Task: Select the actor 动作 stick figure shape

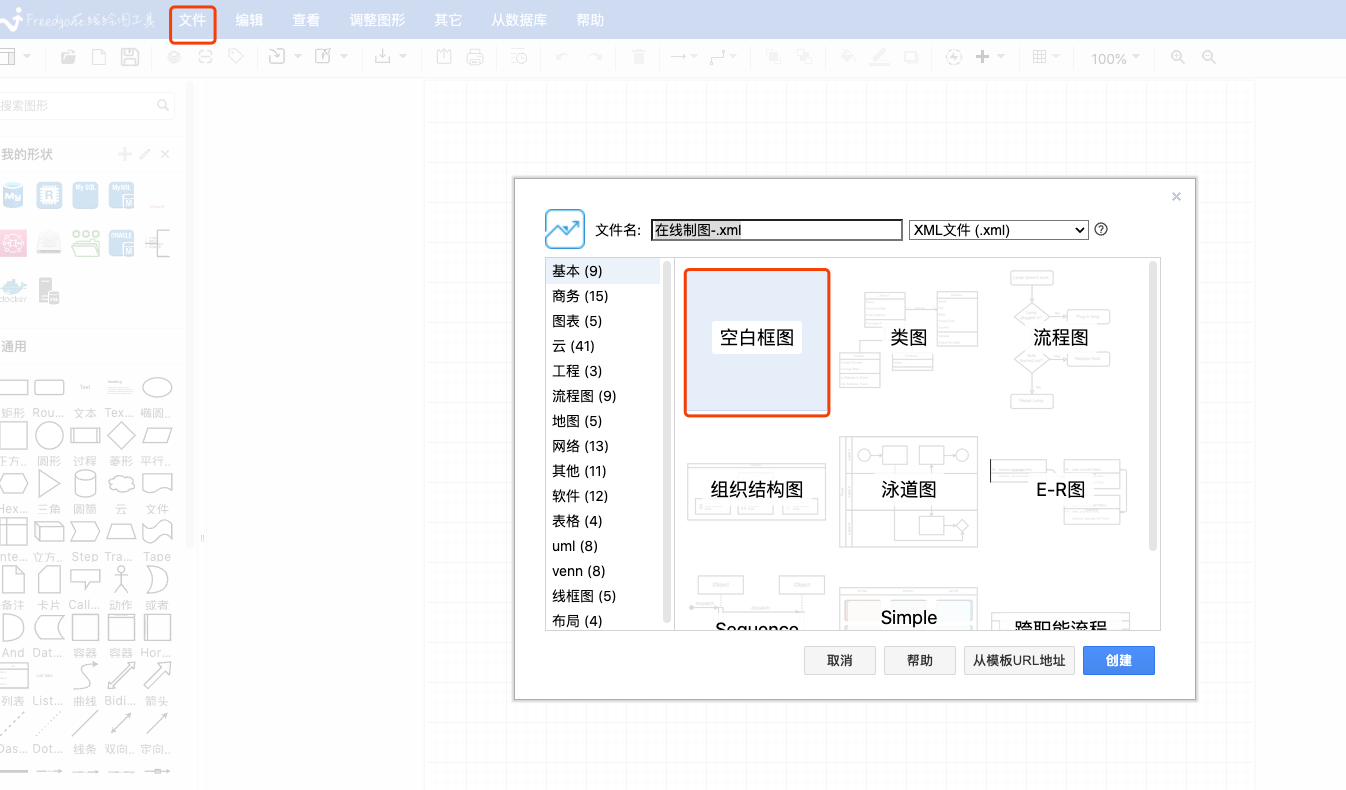Action: (x=121, y=580)
